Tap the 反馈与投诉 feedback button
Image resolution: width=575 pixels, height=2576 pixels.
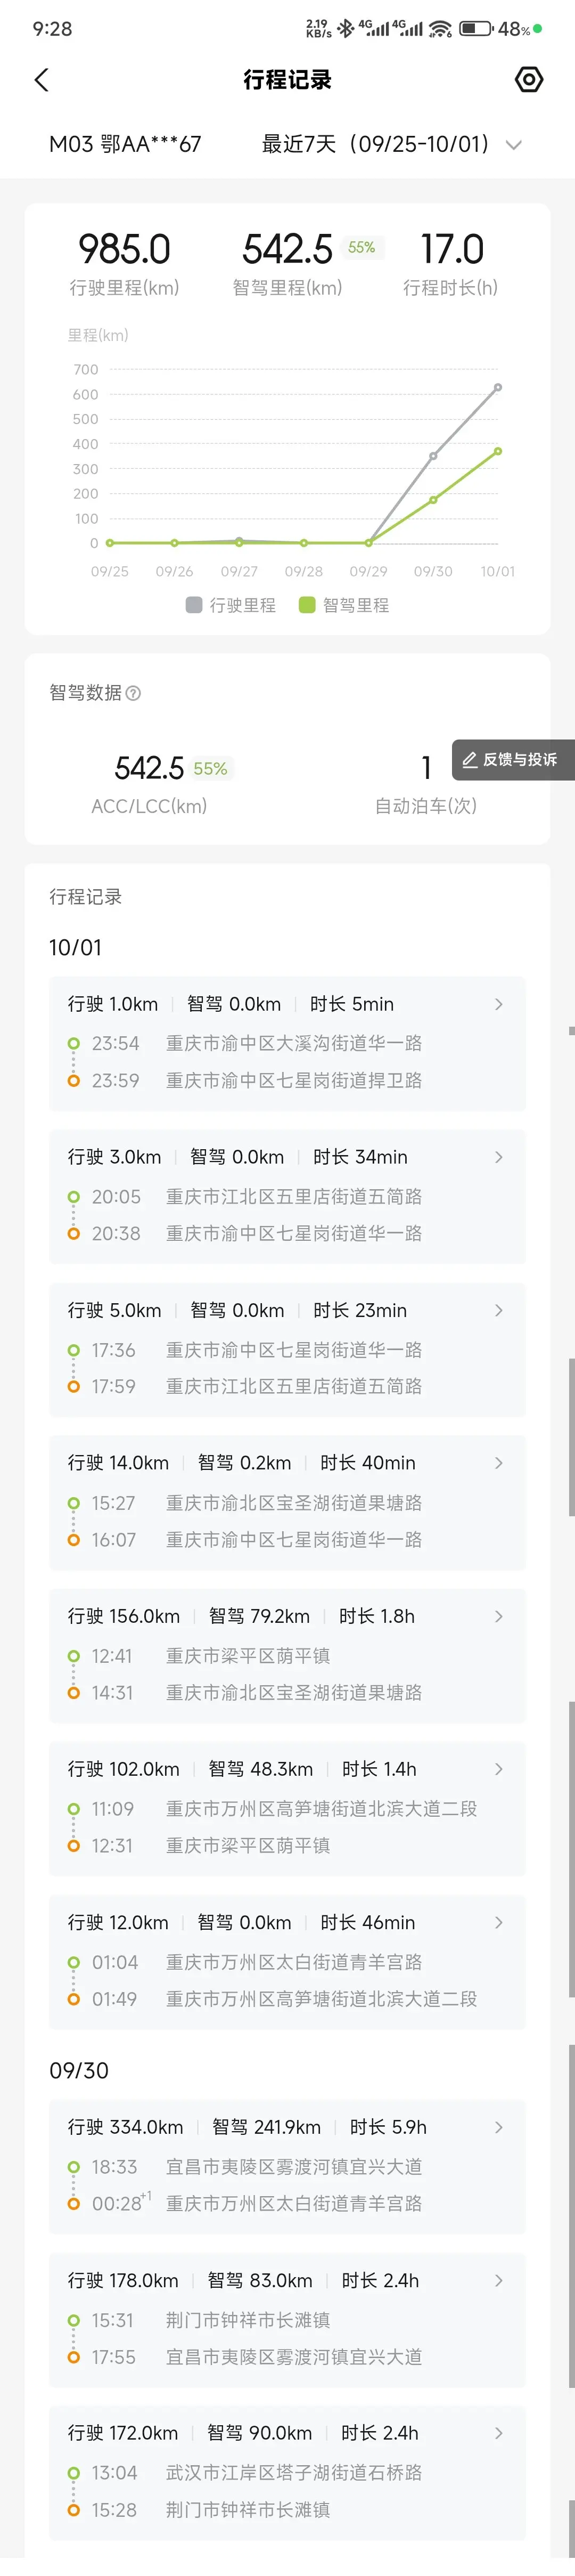coord(511,760)
